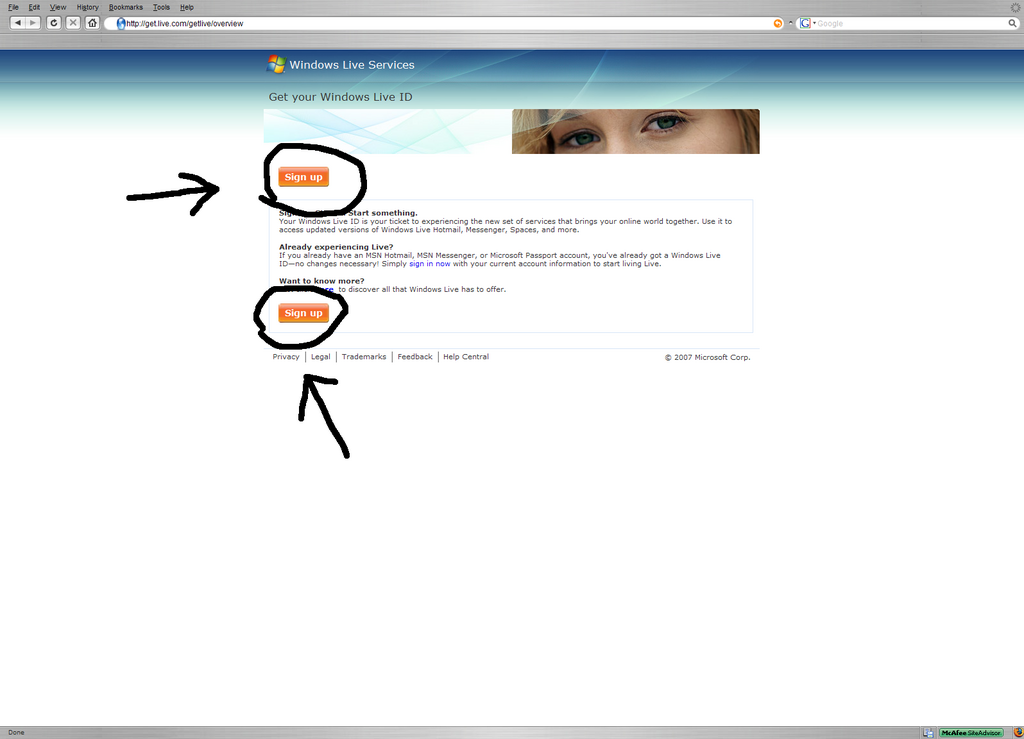The height and width of the screenshot is (739, 1024).
Task: Click the page info icon in status bar
Action: click(928, 732)
